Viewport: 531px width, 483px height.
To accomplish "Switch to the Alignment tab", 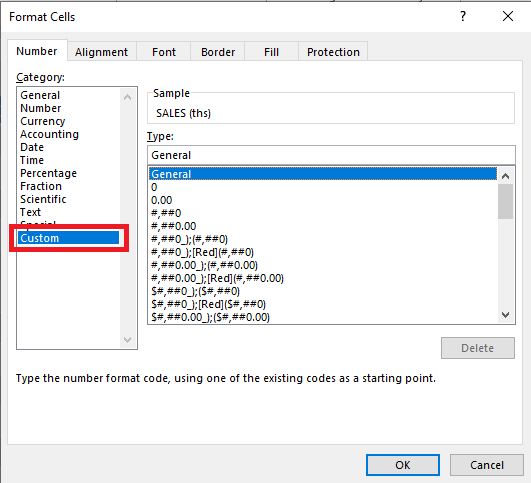I will [101, 52].
